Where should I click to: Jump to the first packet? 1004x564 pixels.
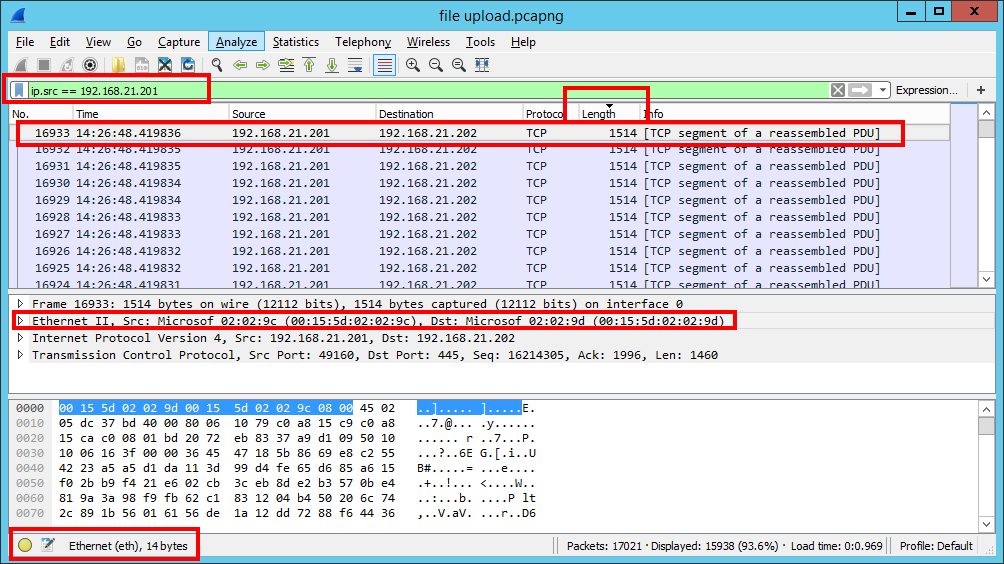point(309,65)
